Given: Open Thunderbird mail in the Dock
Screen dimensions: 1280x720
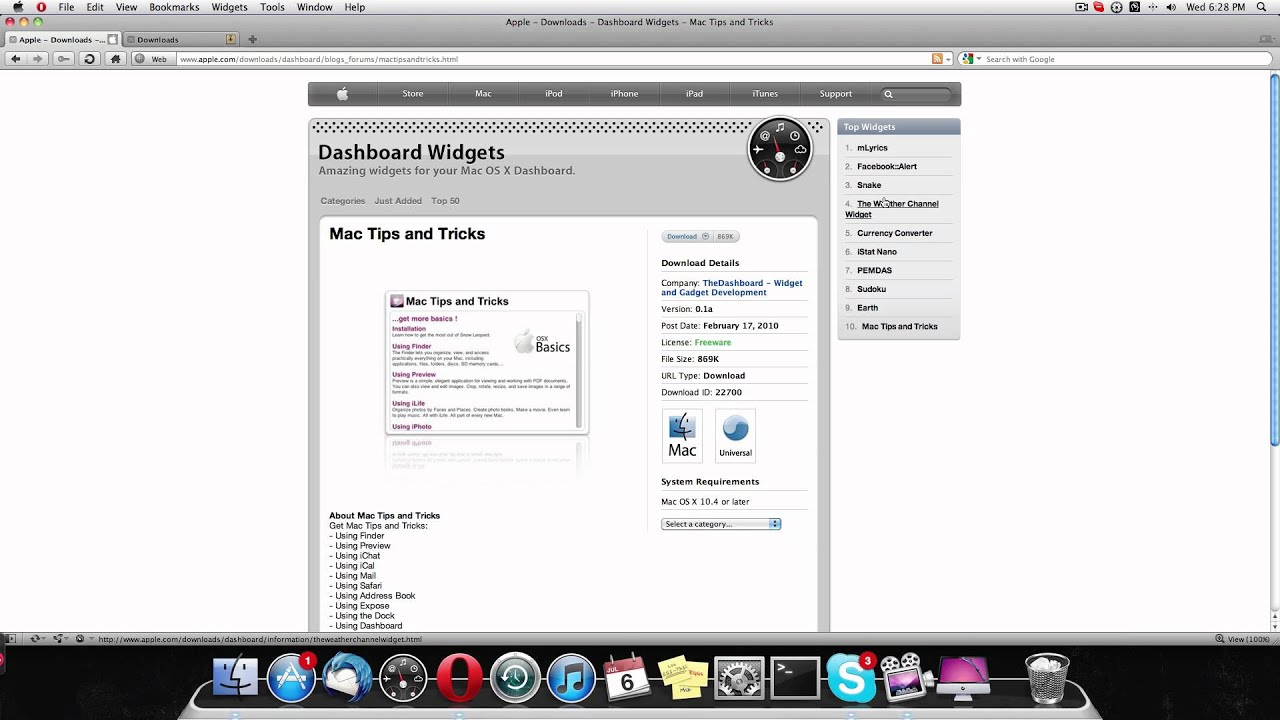Looking at the screenshot, I should [x=348, y=678].
